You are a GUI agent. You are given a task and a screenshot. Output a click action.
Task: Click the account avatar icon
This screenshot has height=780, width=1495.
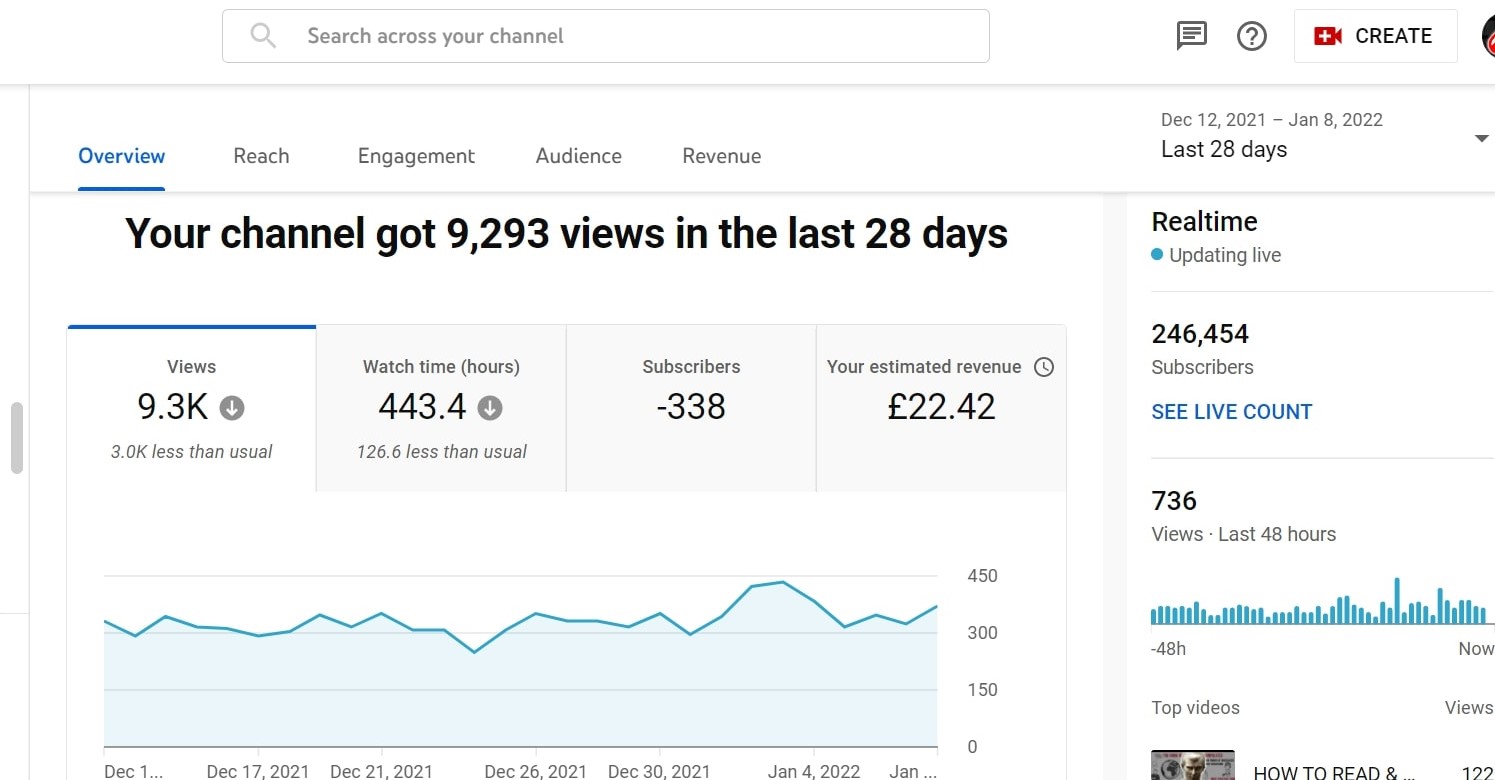[1489, 36]
